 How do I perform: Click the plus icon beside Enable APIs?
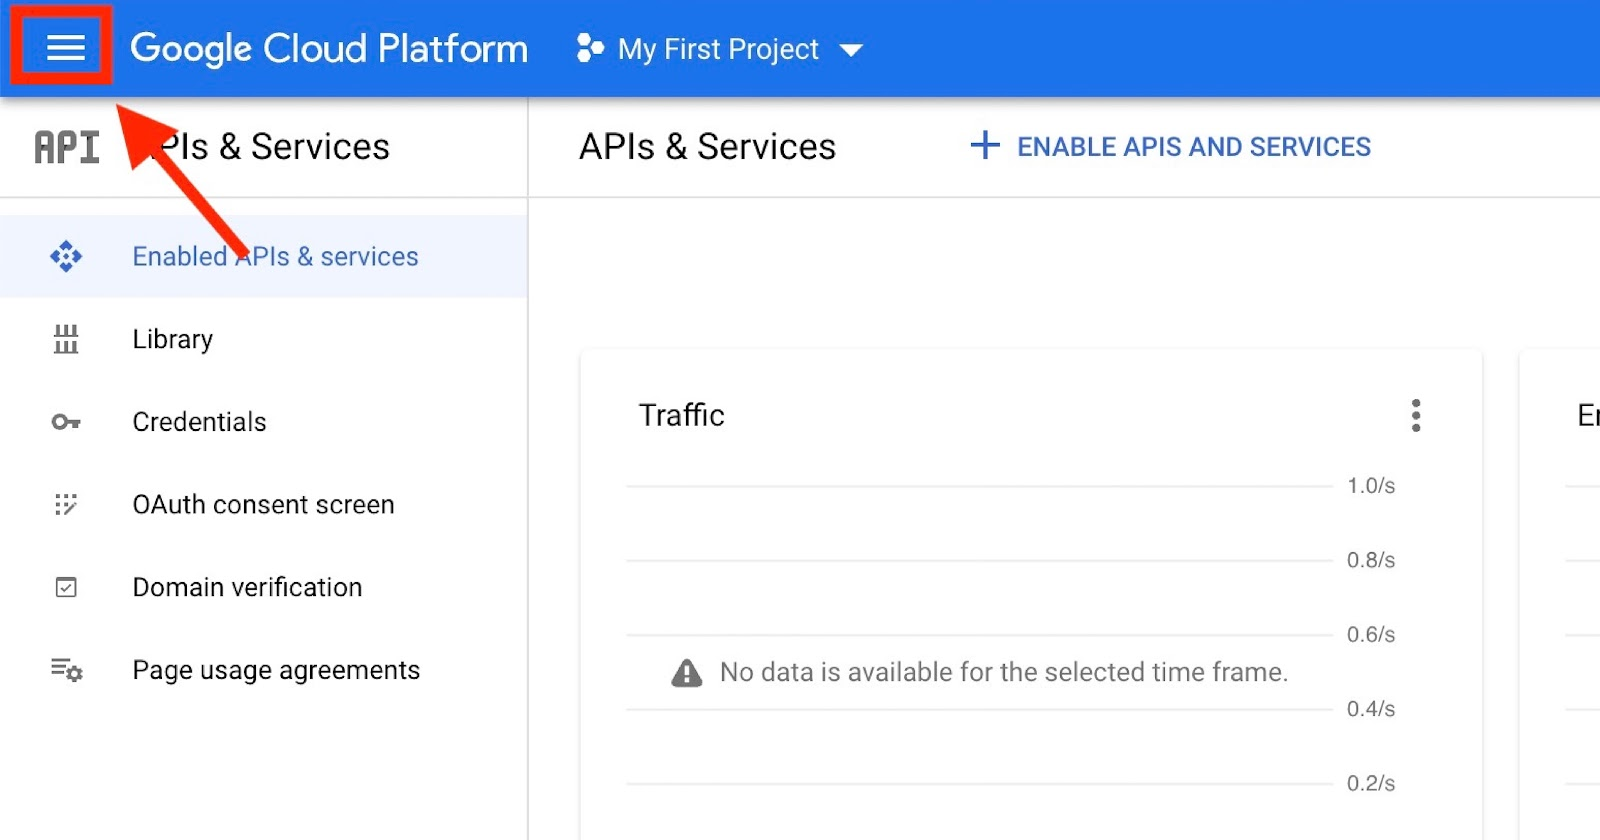985,146
